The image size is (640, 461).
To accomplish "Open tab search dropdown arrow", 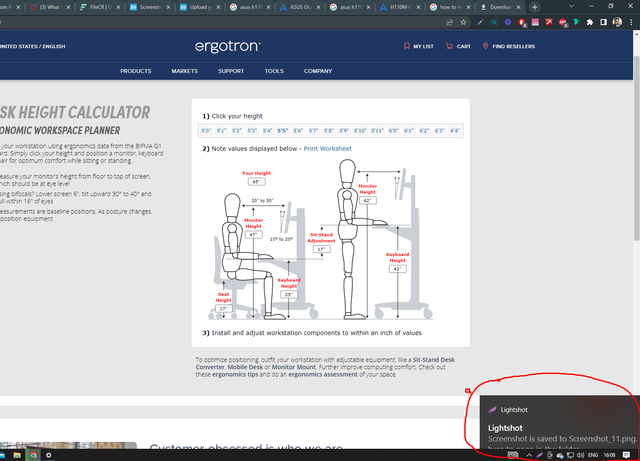I will pos(571,6).
